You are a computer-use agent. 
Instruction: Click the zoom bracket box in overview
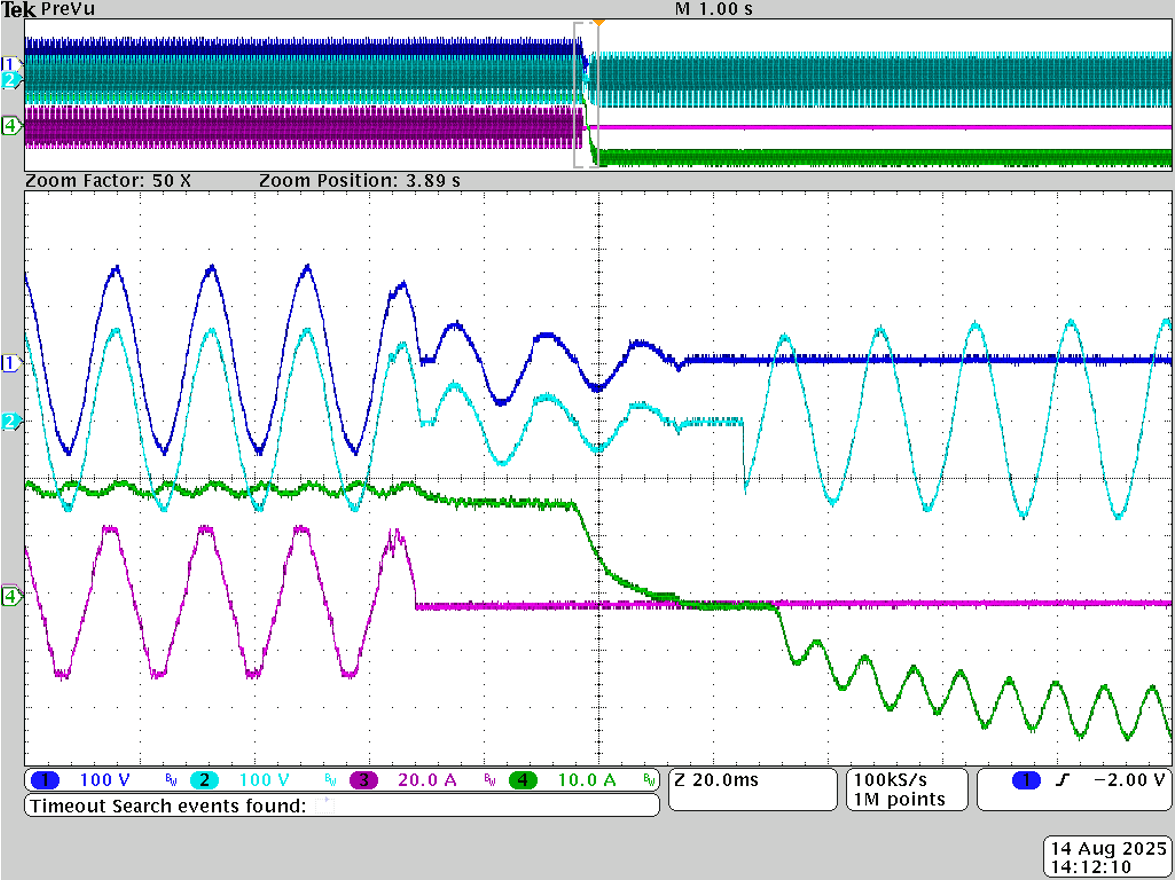coord(586,95)
